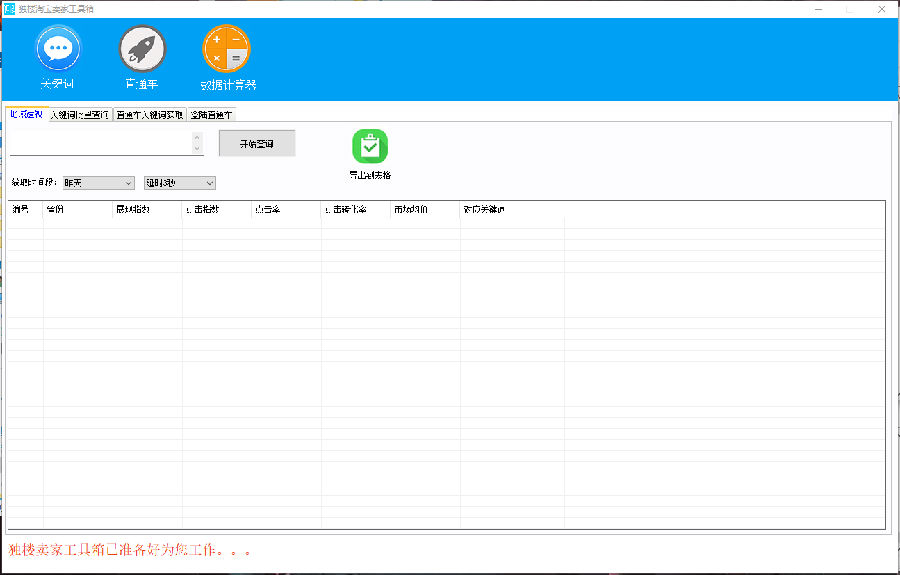
Task: Minimize the seller toolbox window
Action: click(x=818, y=9)
